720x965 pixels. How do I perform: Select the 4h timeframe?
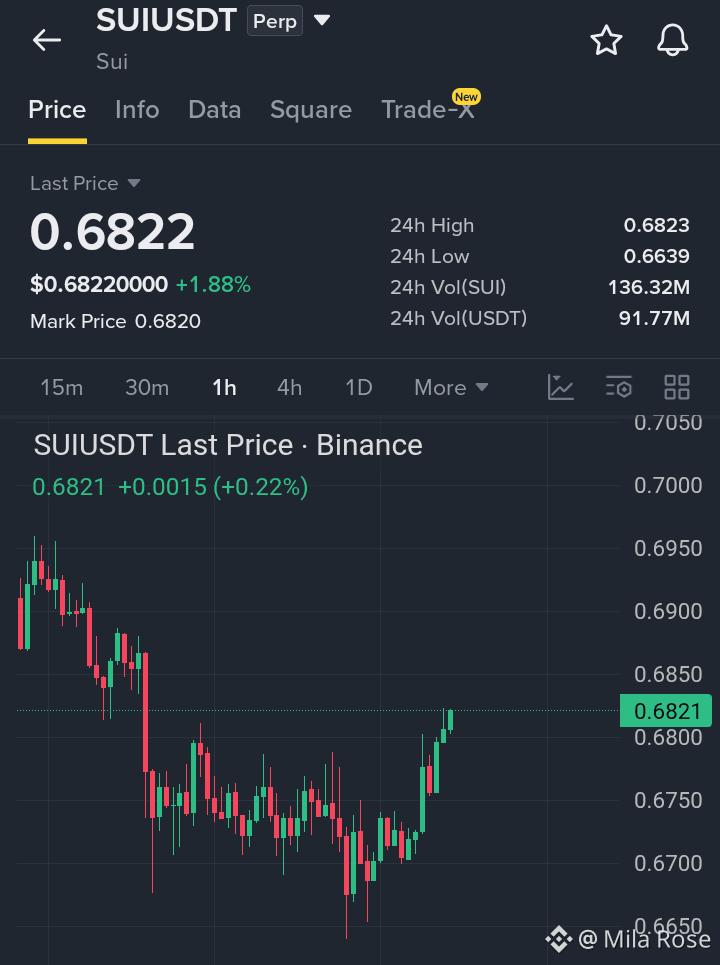tap(290, 387)
